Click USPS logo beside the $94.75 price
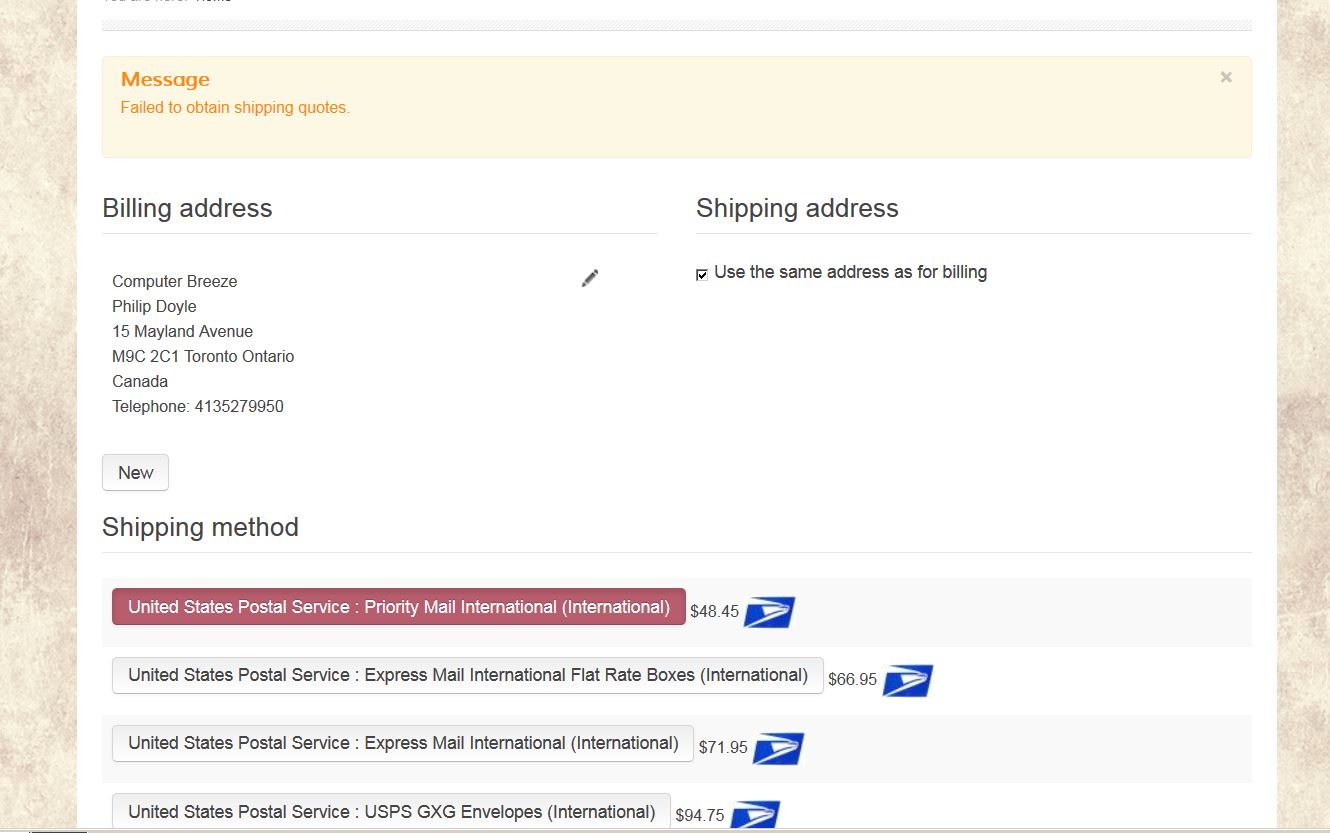 755,815
